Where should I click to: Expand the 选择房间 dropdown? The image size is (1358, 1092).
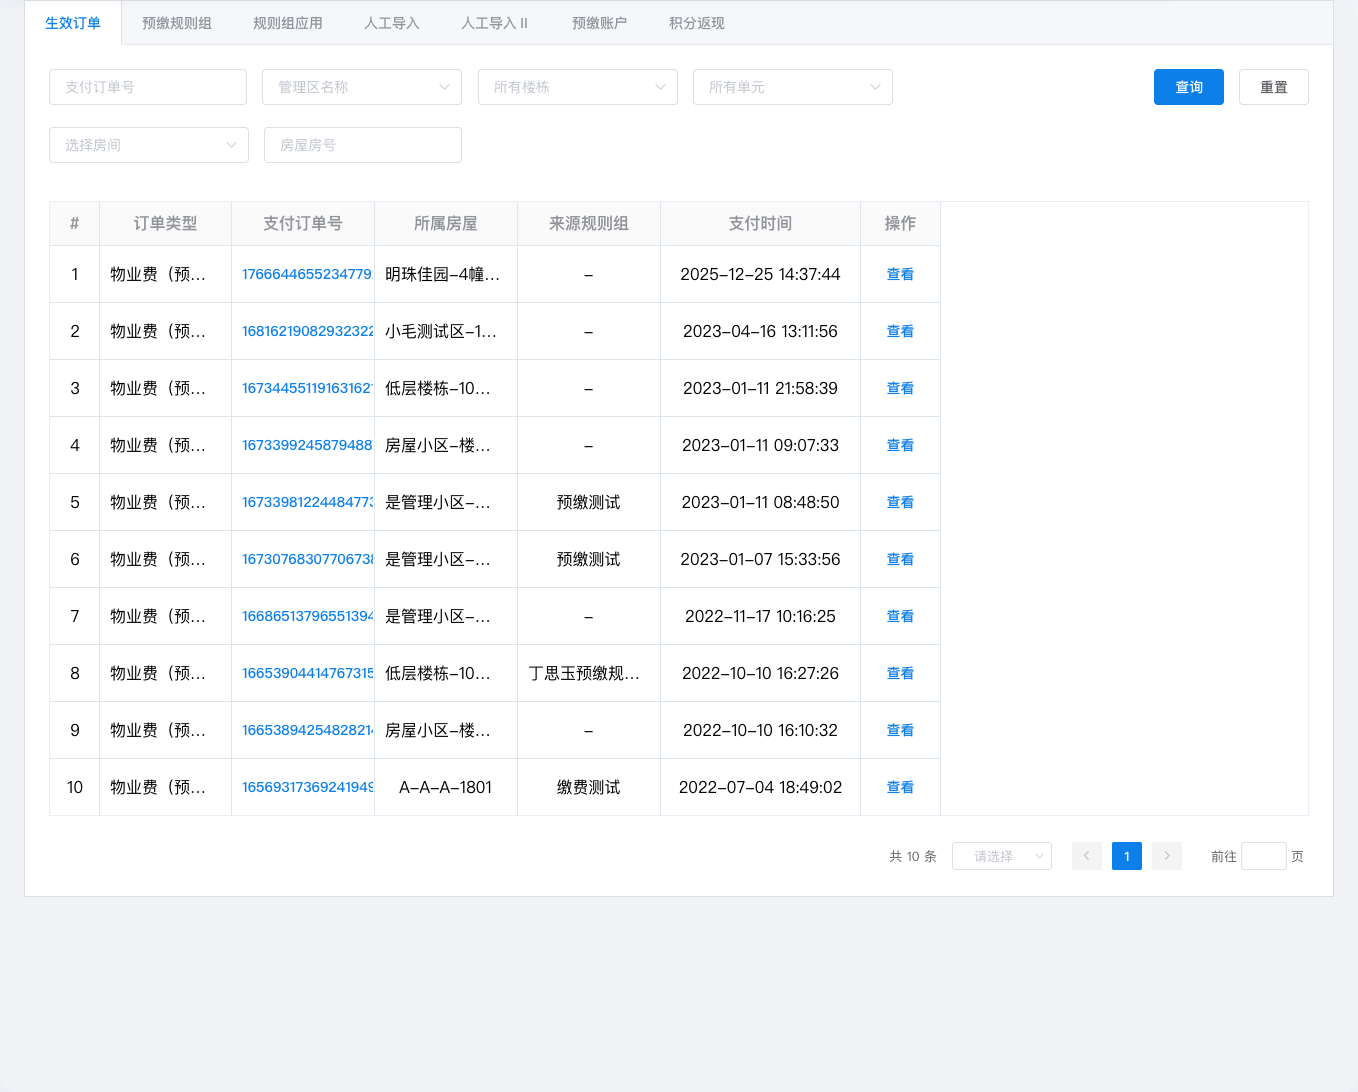click(x=148, y=145)
